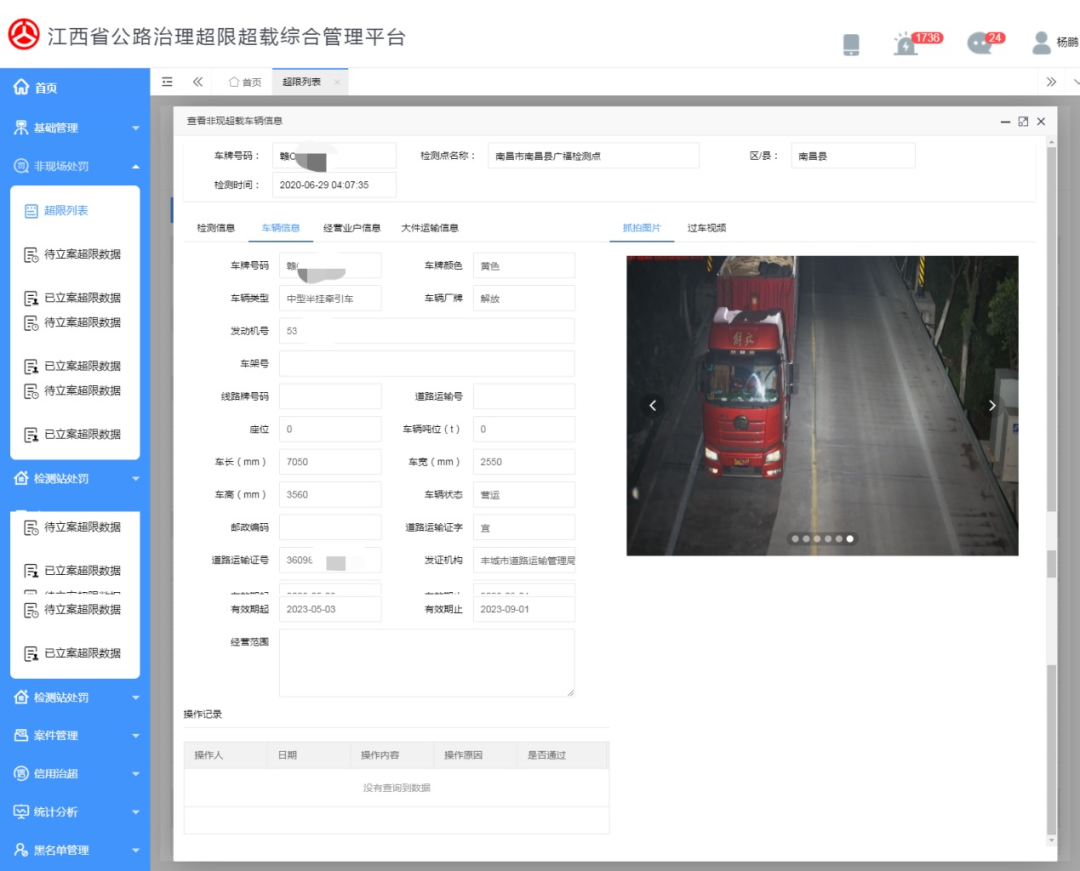1080x871 pixels.
Task: Open the chat messages icon with 24 badge
Action: 979,43
